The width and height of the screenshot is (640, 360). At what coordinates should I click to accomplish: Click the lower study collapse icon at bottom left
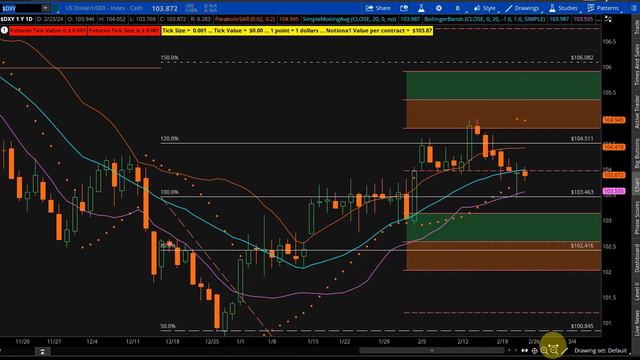pos(42,351)
